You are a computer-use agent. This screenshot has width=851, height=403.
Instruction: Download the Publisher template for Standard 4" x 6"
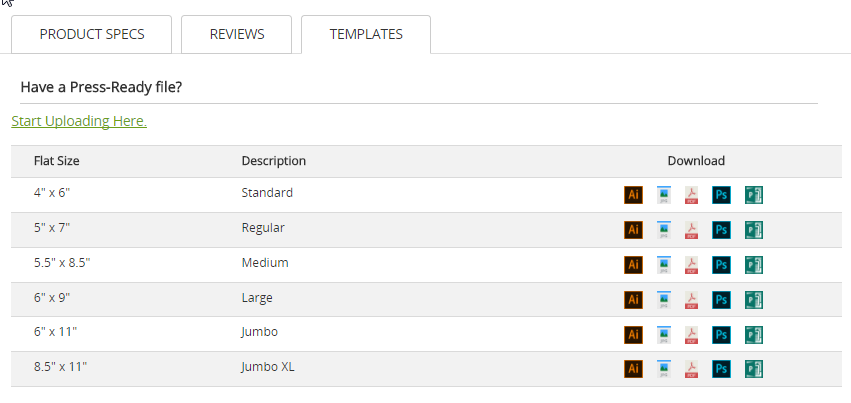(754, 195)
